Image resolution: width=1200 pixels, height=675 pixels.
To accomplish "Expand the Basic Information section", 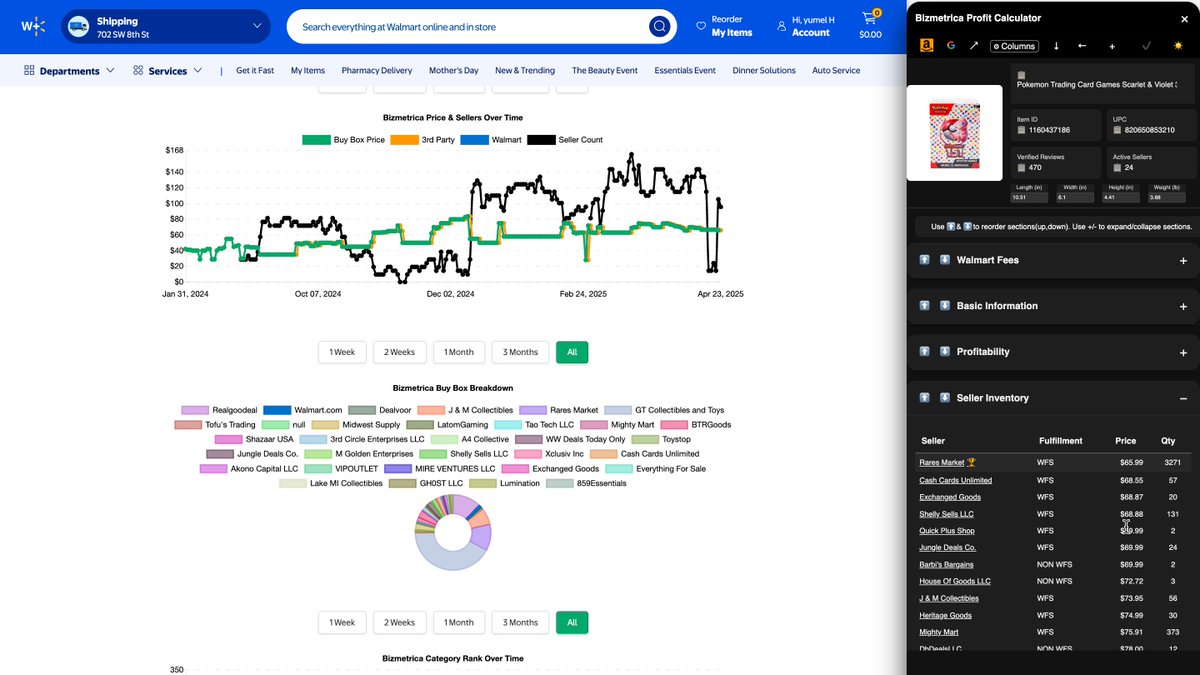I will (x=1183, y=307).
